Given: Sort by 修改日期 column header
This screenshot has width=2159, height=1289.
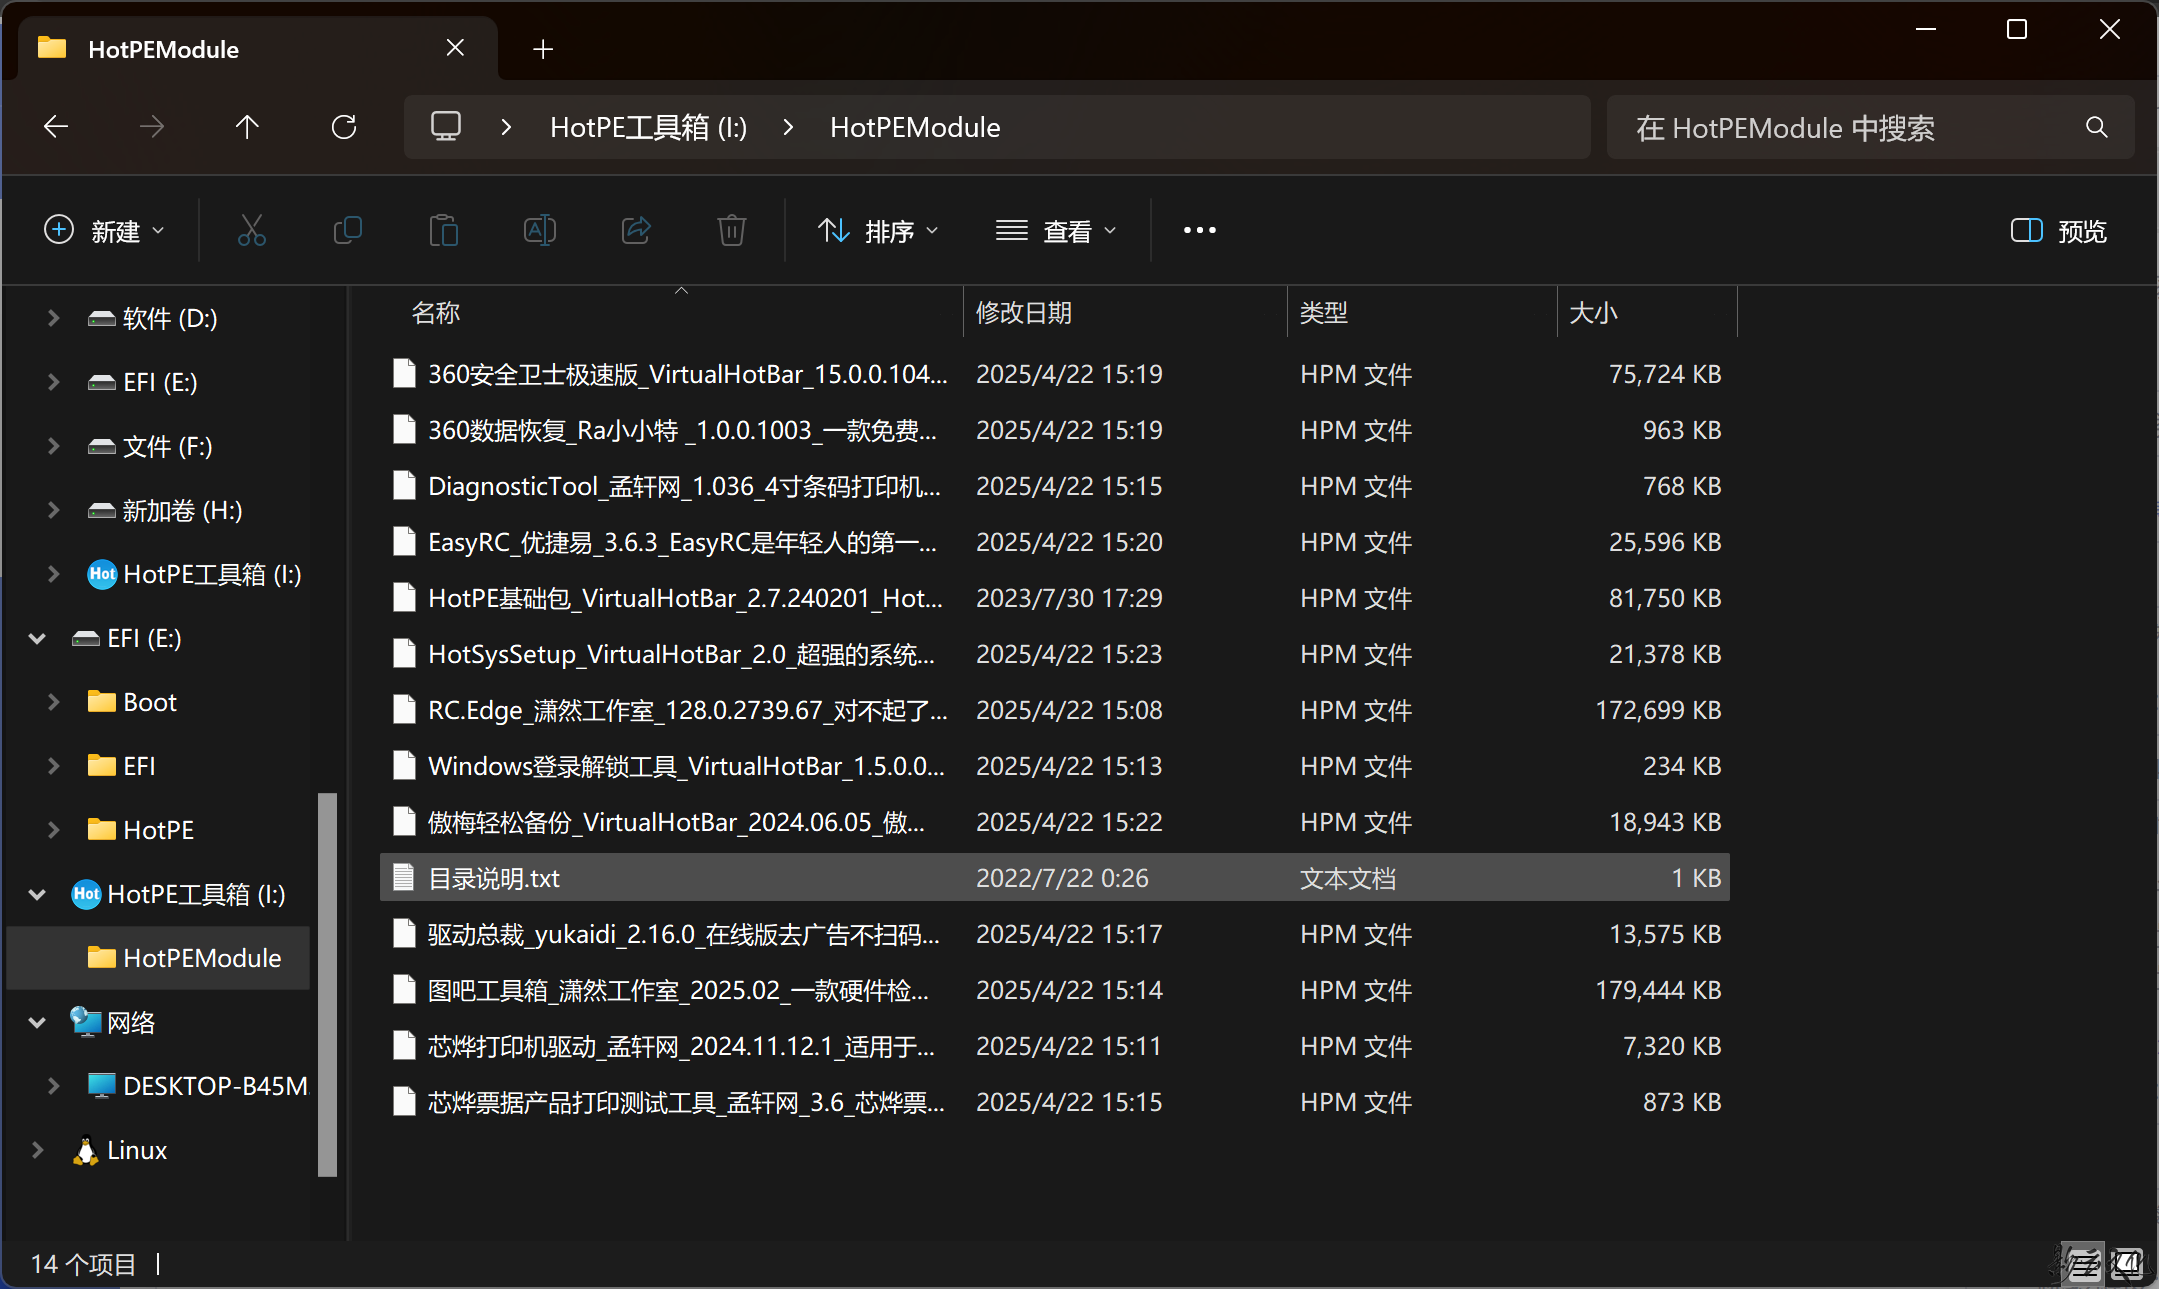Looking at the screenshot, I should [x=1125, y=313].
